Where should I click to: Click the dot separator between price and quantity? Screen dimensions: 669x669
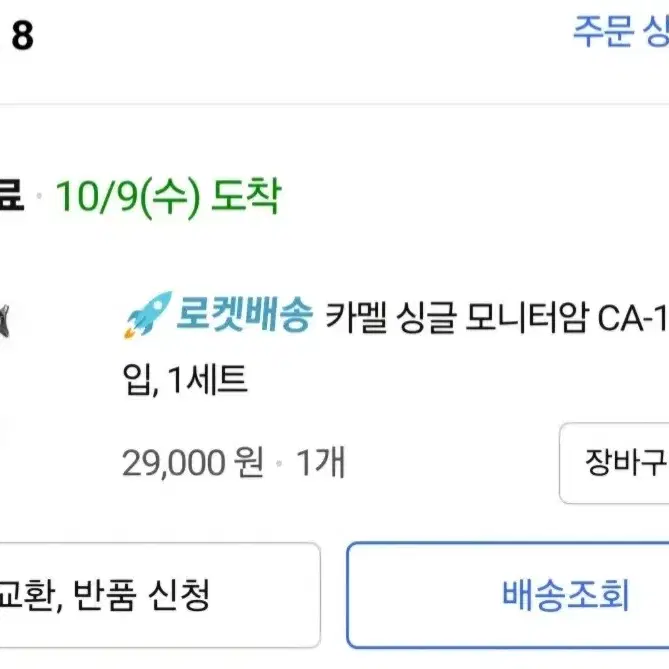coord(279,463)
